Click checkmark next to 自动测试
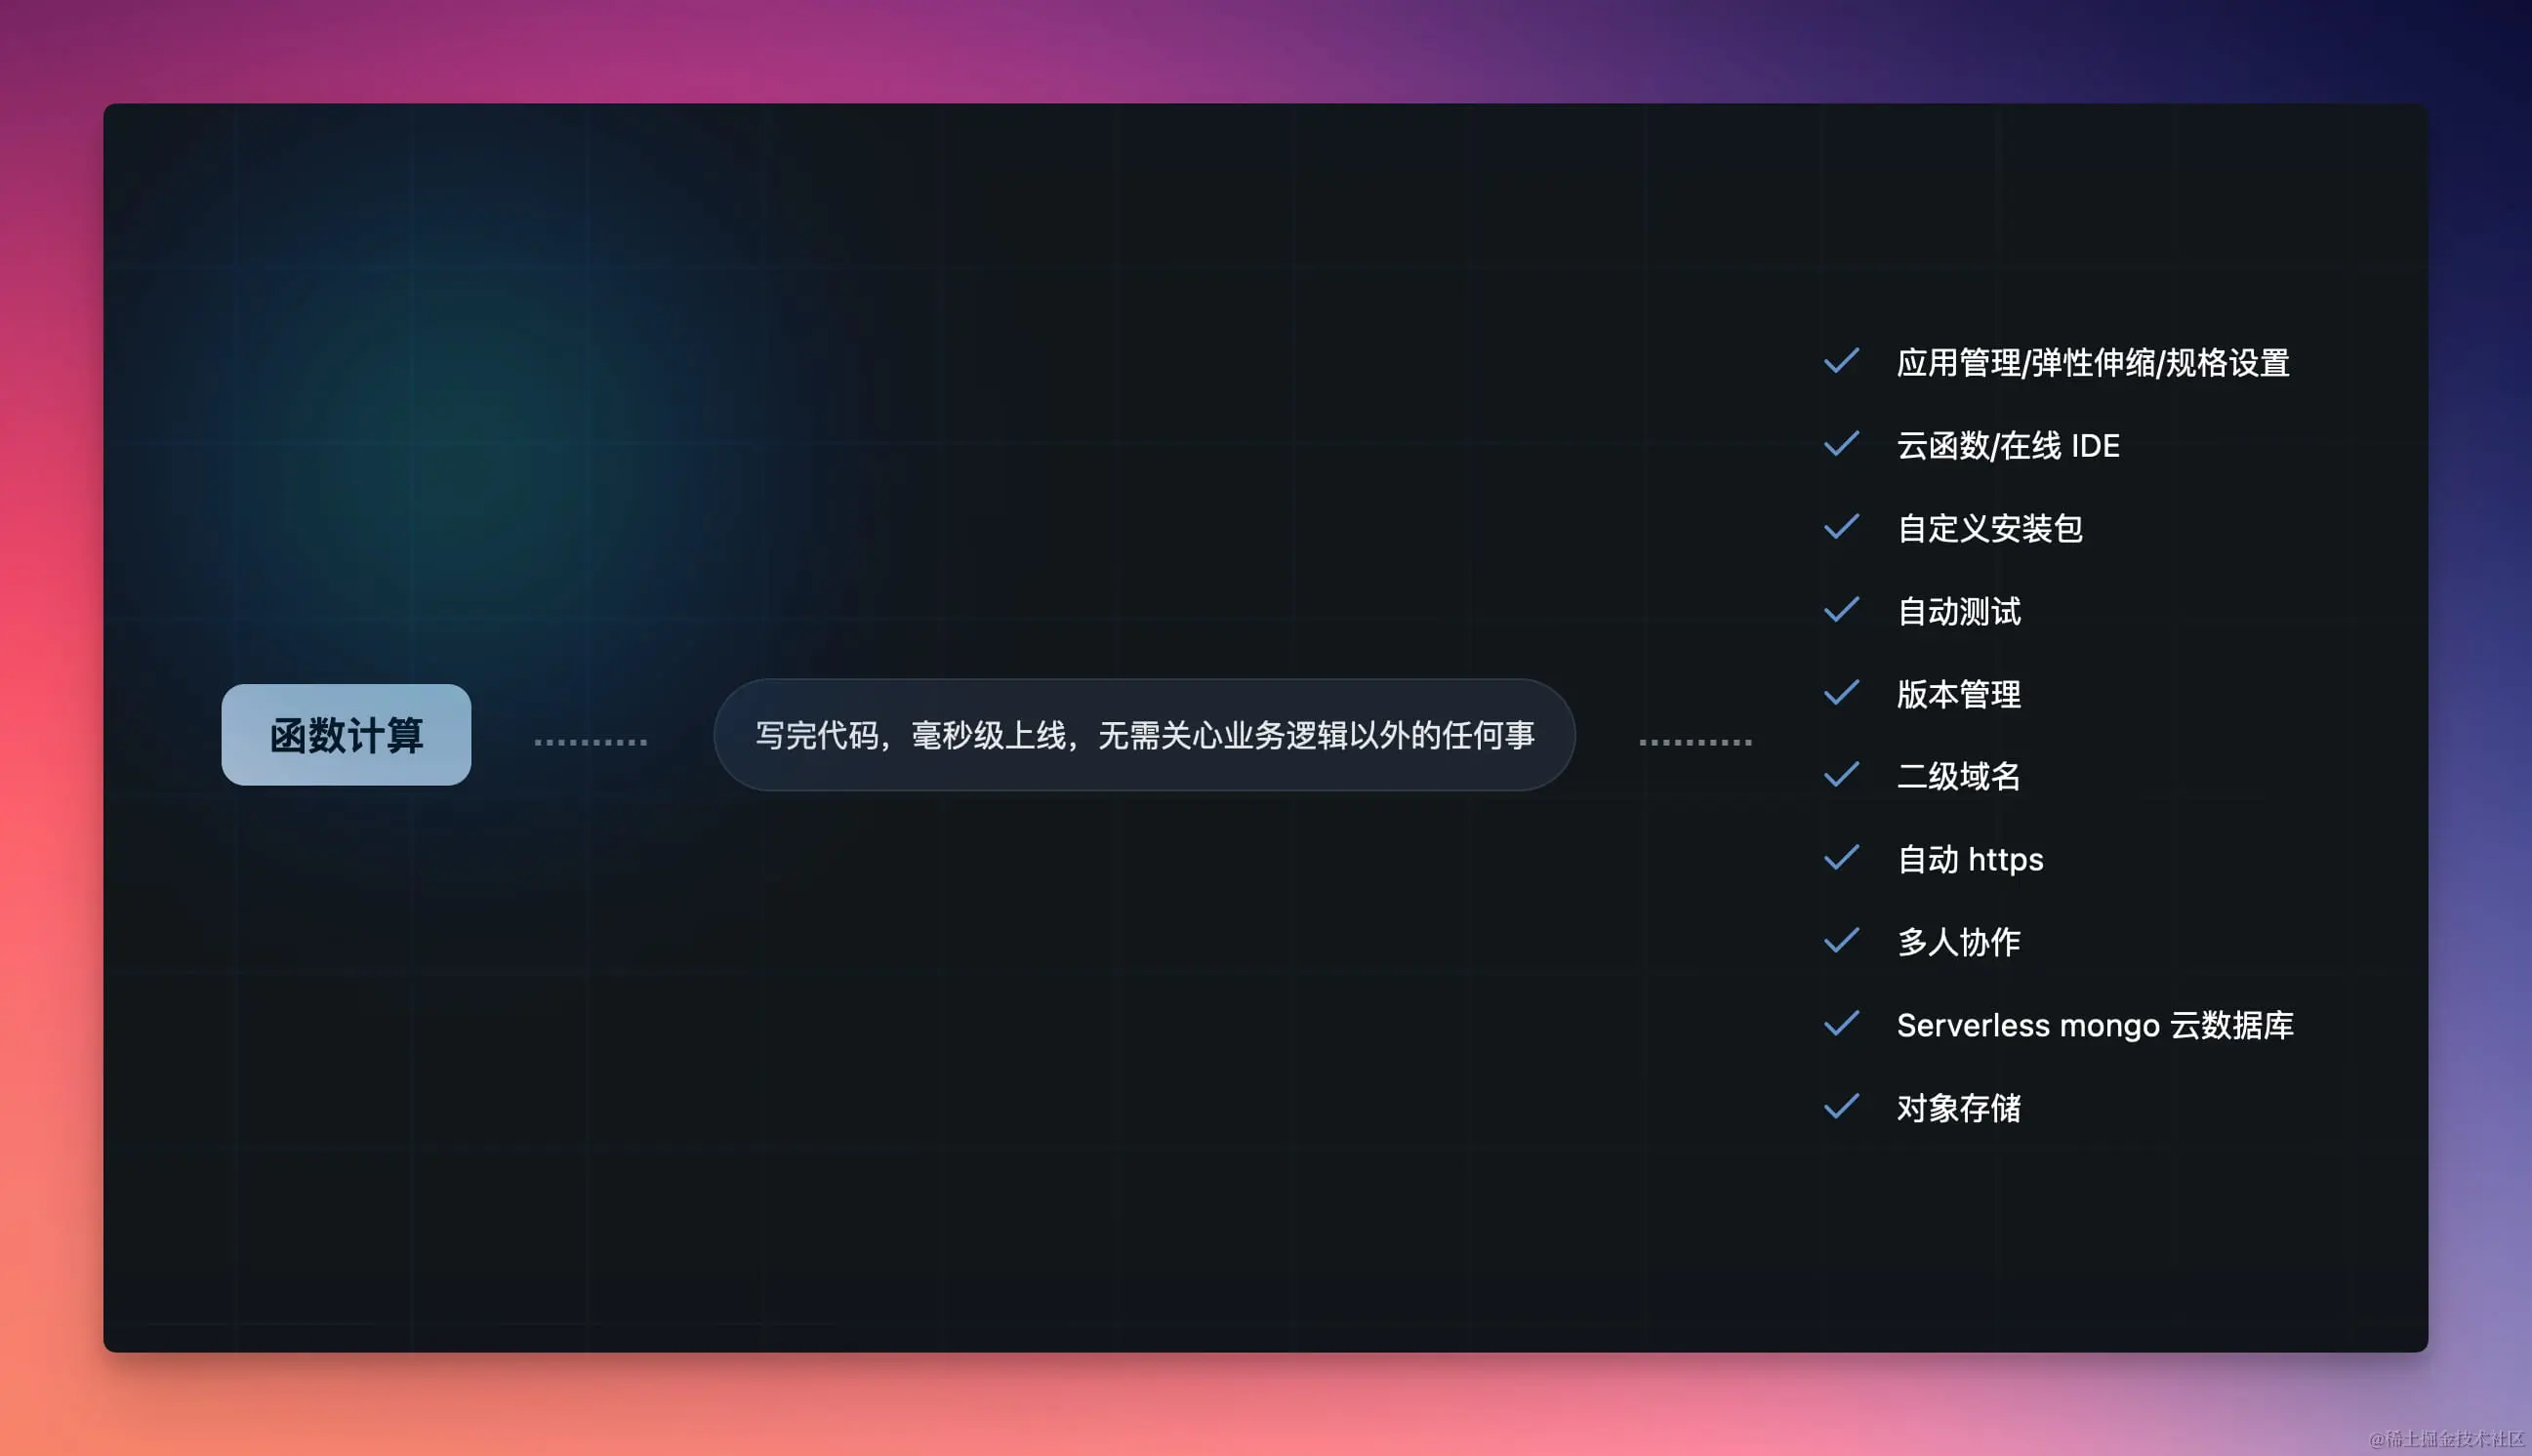 tap(1841, 610)
